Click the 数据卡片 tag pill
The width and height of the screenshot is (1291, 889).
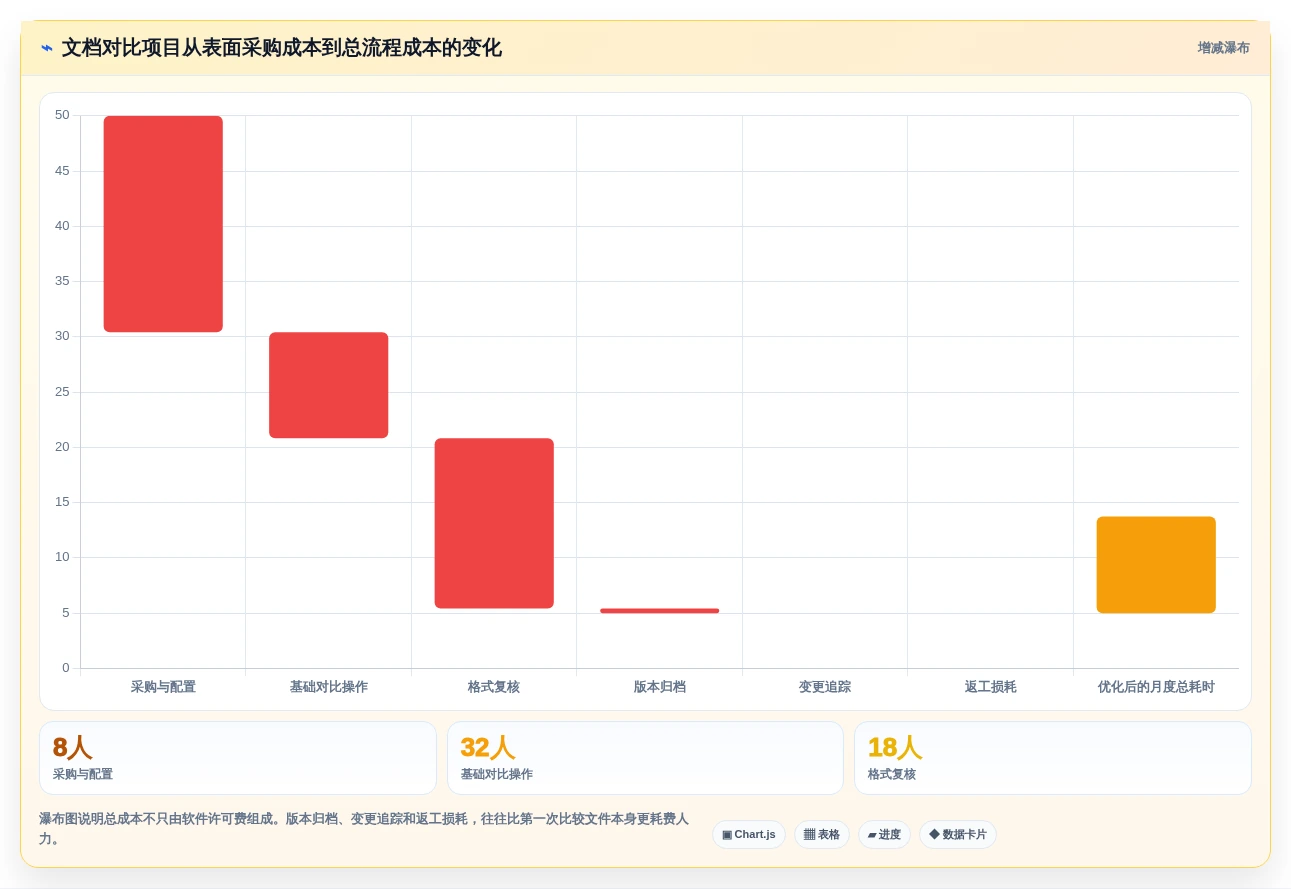[958, 834]
